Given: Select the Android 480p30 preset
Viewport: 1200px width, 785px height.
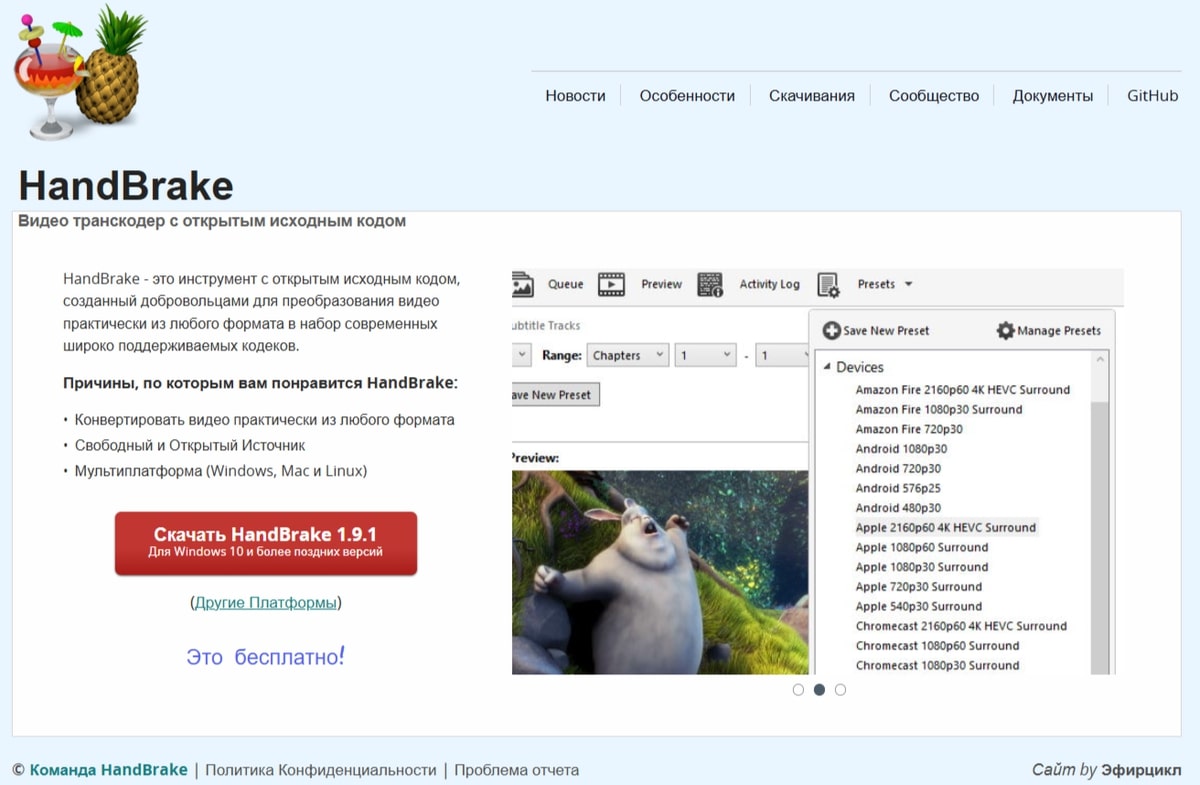Looking at the screenshot, I should click(898, 508).
